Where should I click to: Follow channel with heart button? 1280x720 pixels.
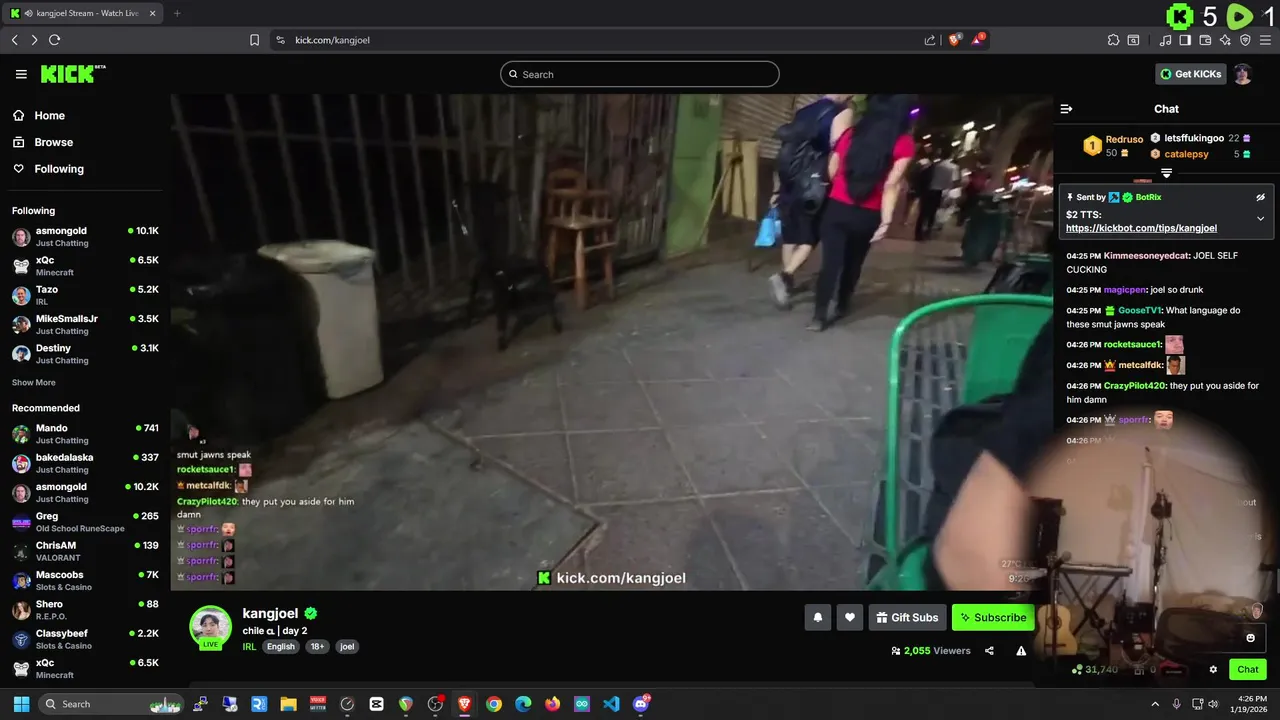coord(849,618)
